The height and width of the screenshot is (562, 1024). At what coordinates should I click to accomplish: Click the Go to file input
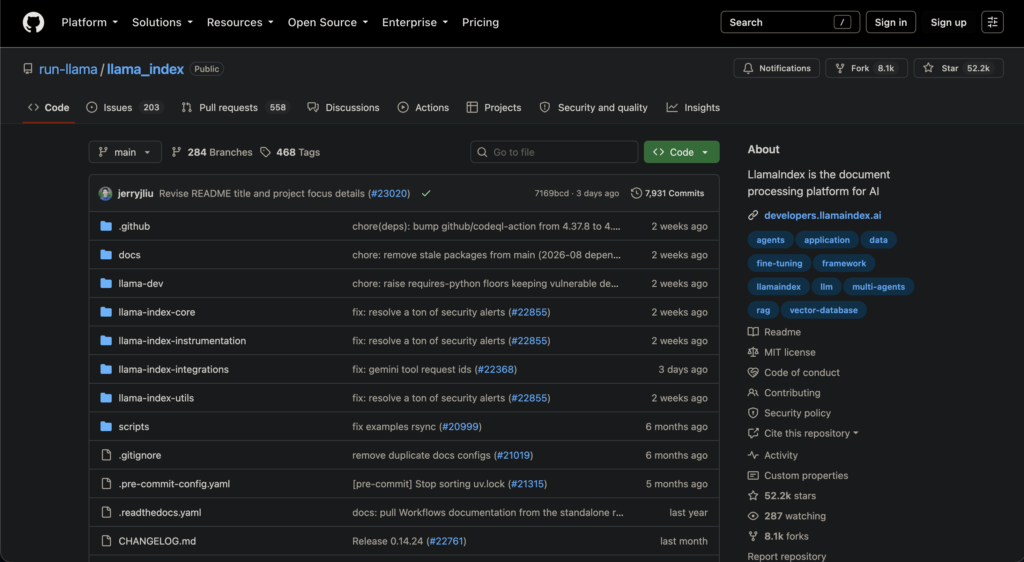(x=554, y=152)
